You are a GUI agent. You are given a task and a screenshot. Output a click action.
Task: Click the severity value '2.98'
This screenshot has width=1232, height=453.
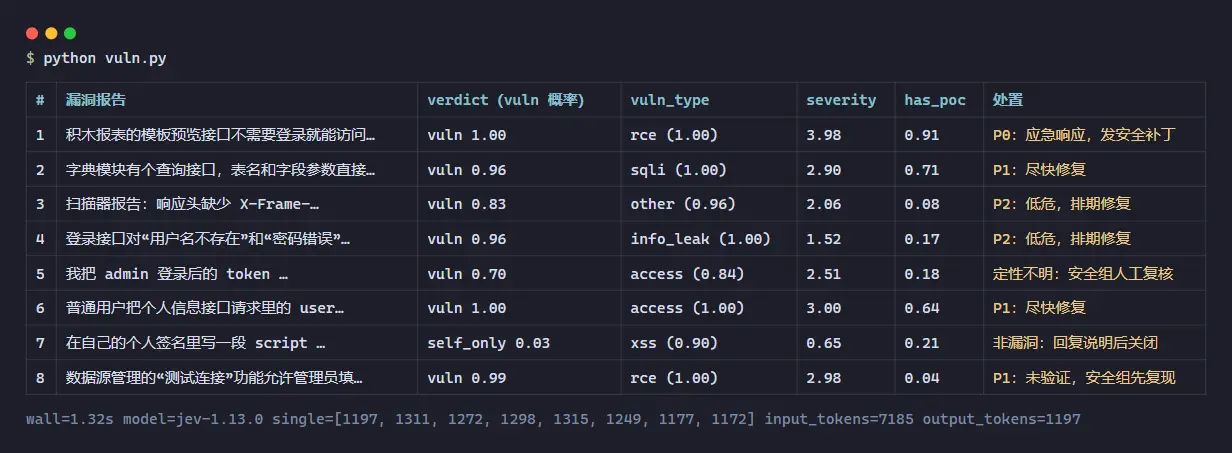(x=823, y=378)
